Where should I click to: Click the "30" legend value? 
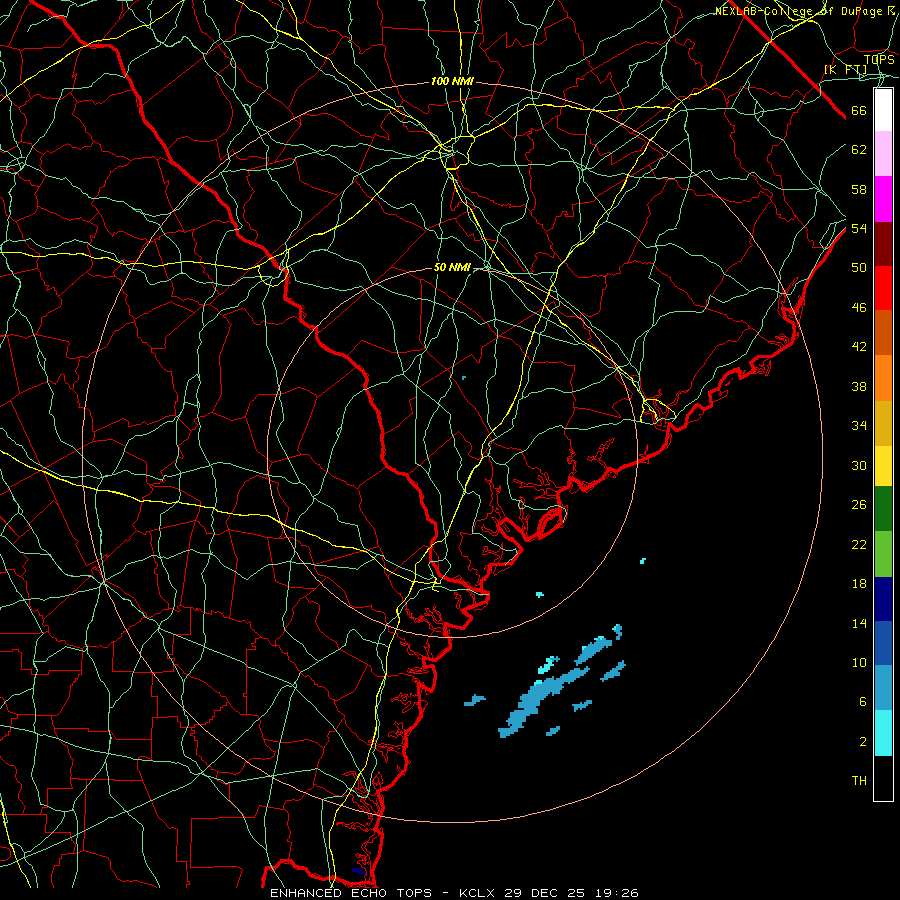[859, 465]
